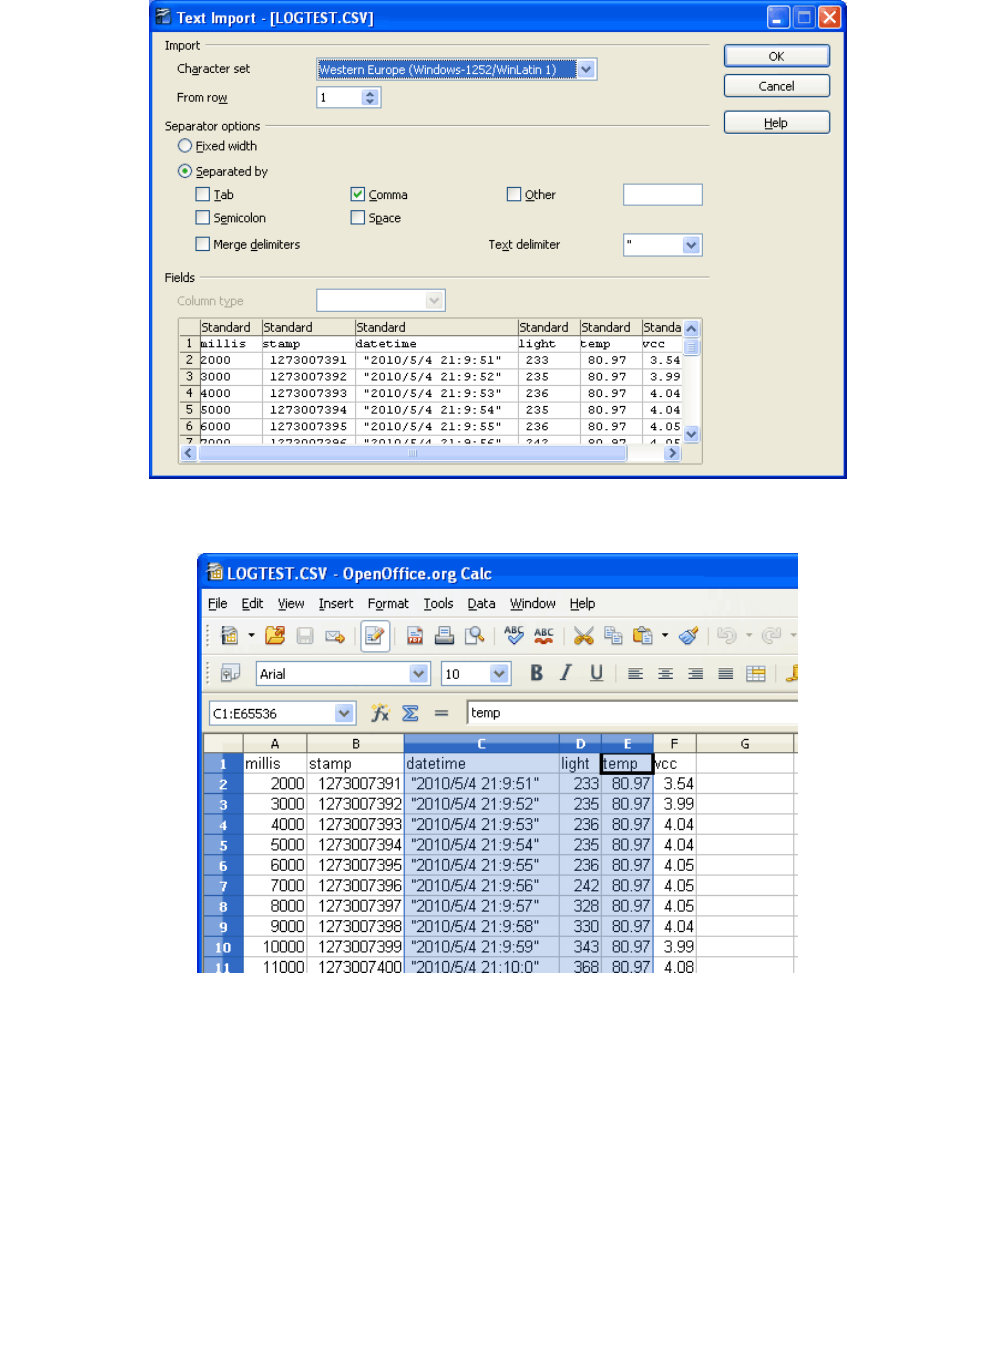Apply Underline formatting

coord(596,673)
